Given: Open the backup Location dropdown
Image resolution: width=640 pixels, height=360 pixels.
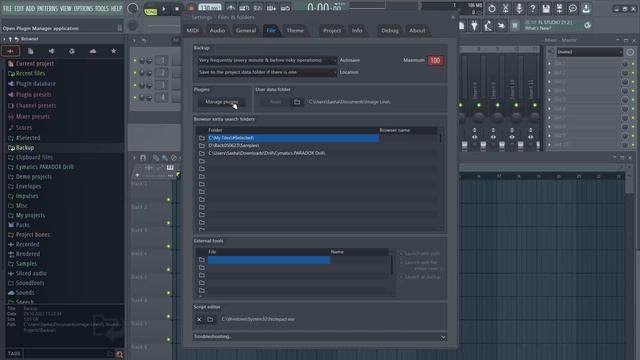Looking at the screenshot, I should pos(267,72).
